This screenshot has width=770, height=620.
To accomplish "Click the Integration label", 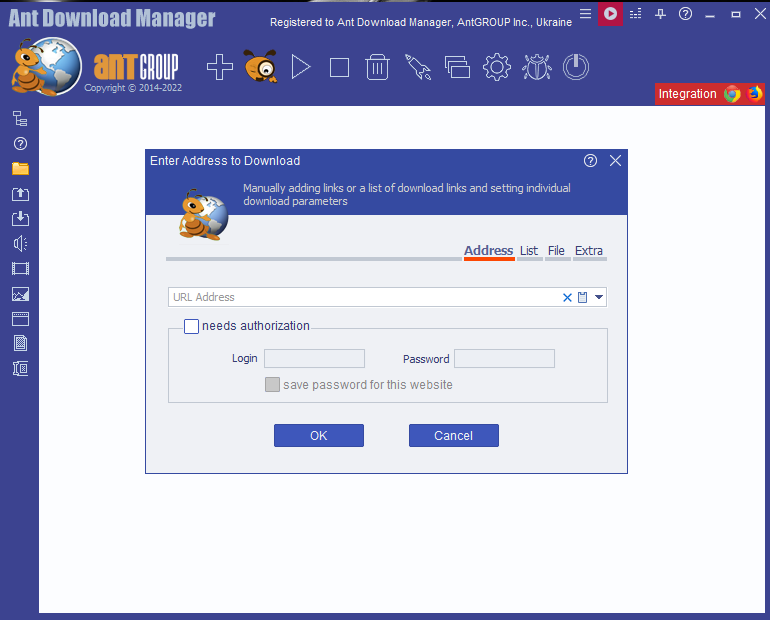I will (x=687, y=94).
